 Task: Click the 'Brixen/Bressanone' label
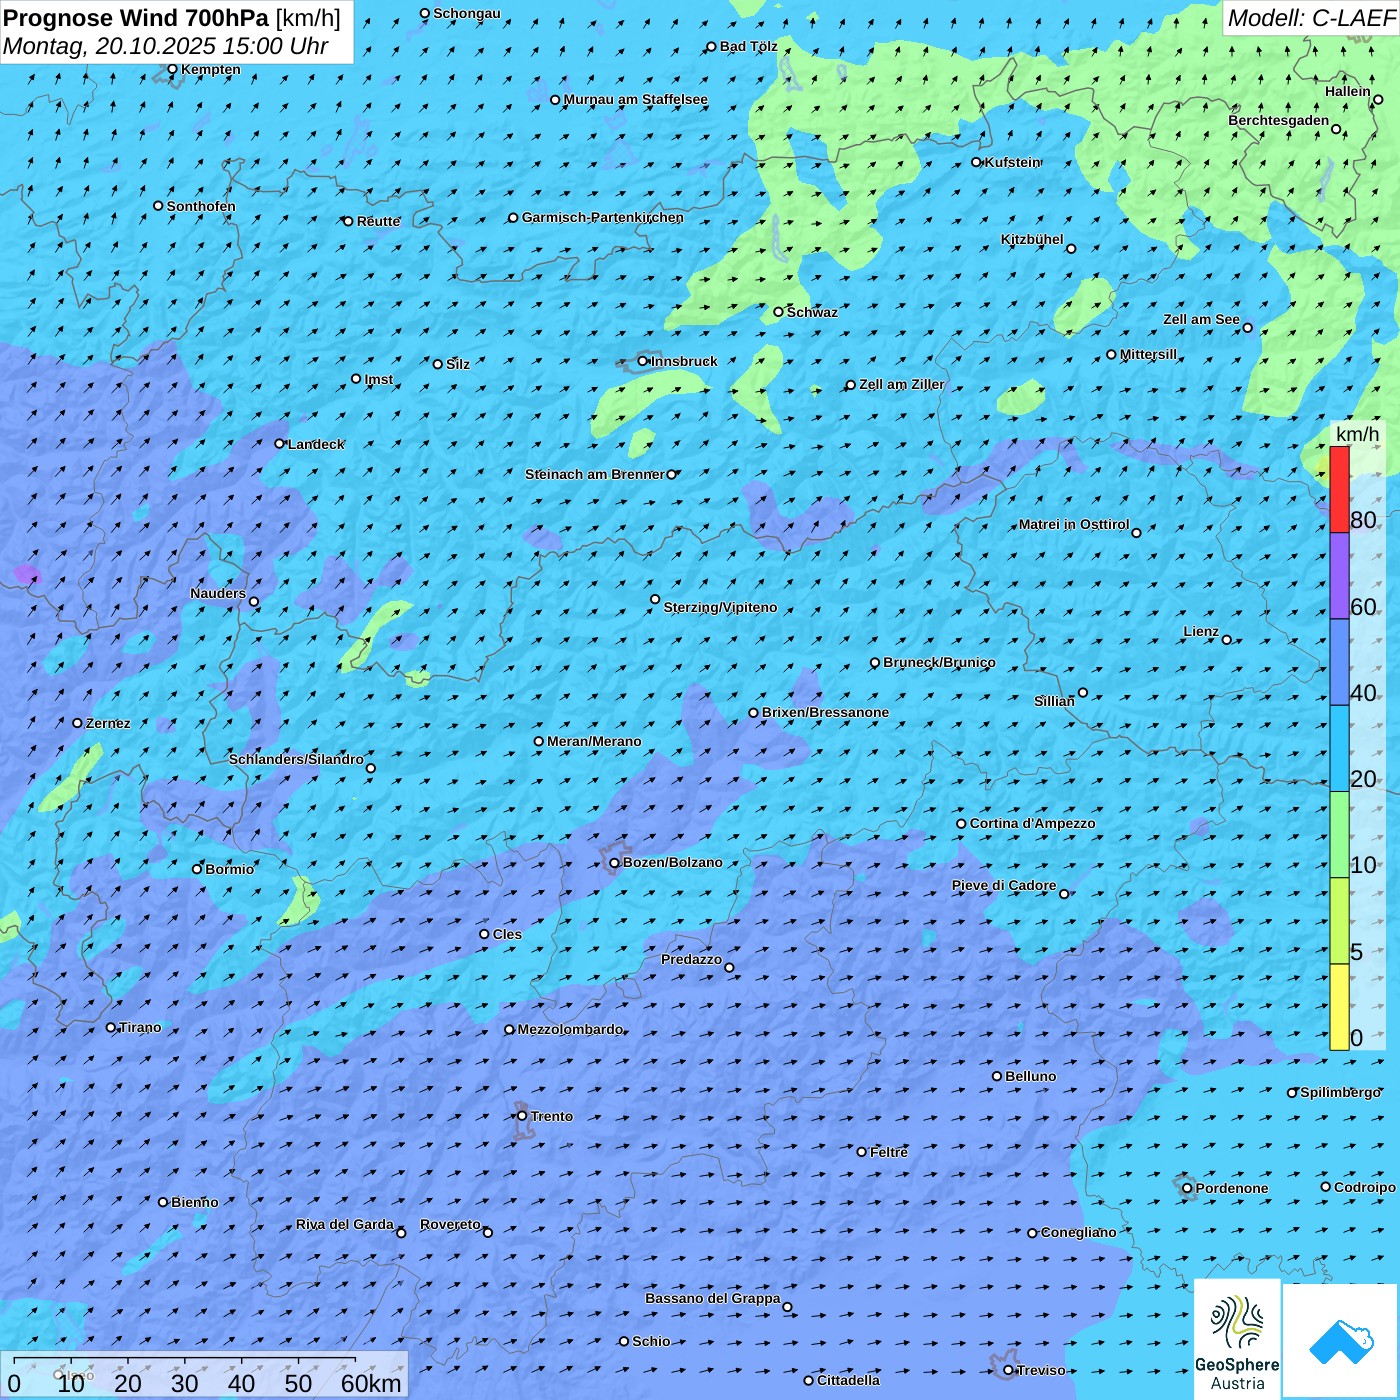825,712
